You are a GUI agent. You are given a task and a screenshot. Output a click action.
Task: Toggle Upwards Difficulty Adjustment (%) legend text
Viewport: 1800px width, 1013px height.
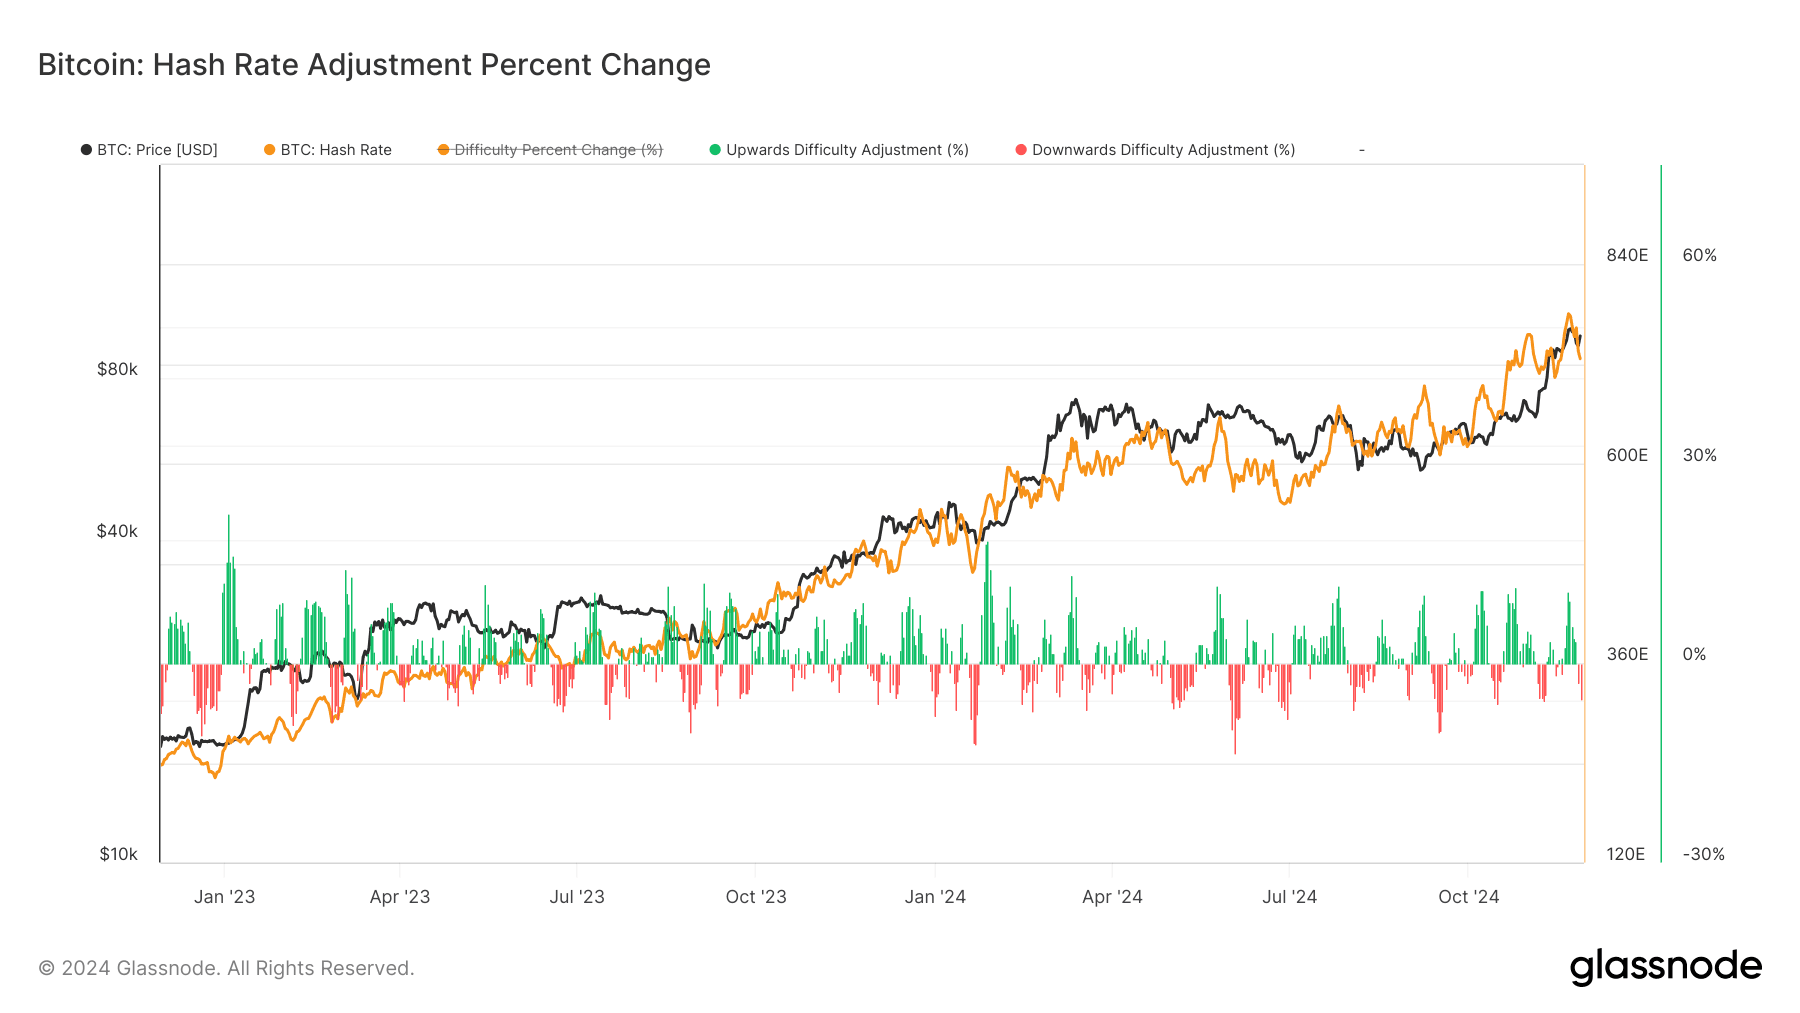847,150
